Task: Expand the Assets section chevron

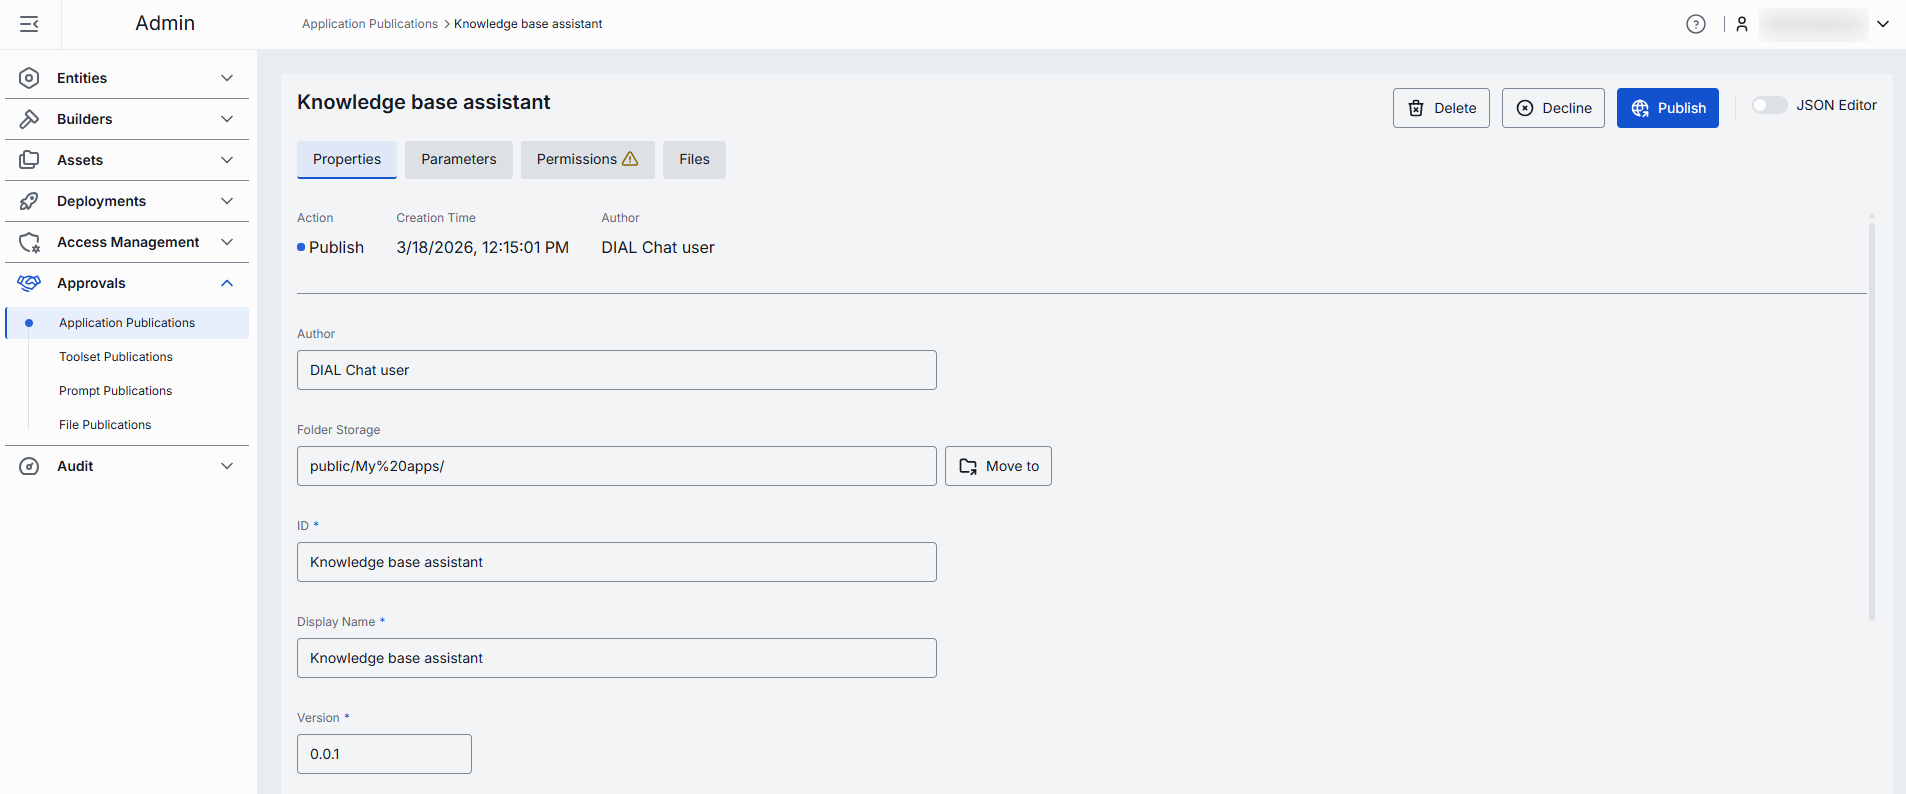Action: (x=227, y=160)
